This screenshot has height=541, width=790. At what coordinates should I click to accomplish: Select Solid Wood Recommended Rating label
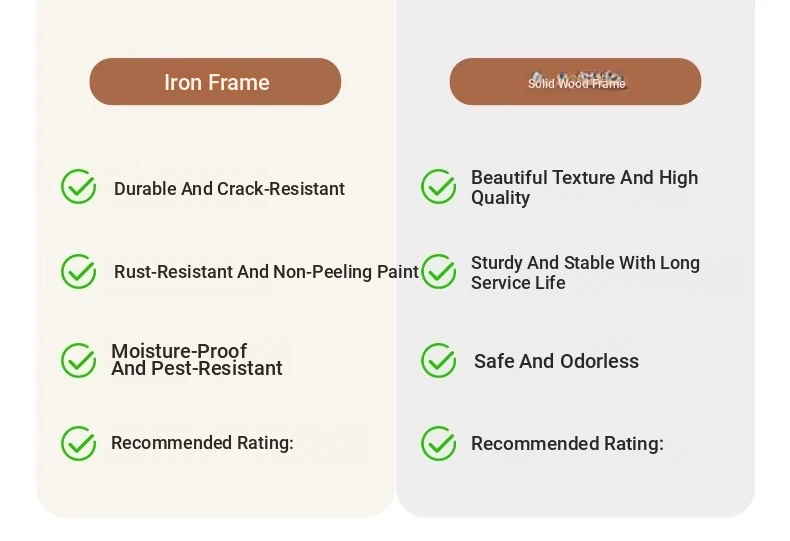[567, 444]
